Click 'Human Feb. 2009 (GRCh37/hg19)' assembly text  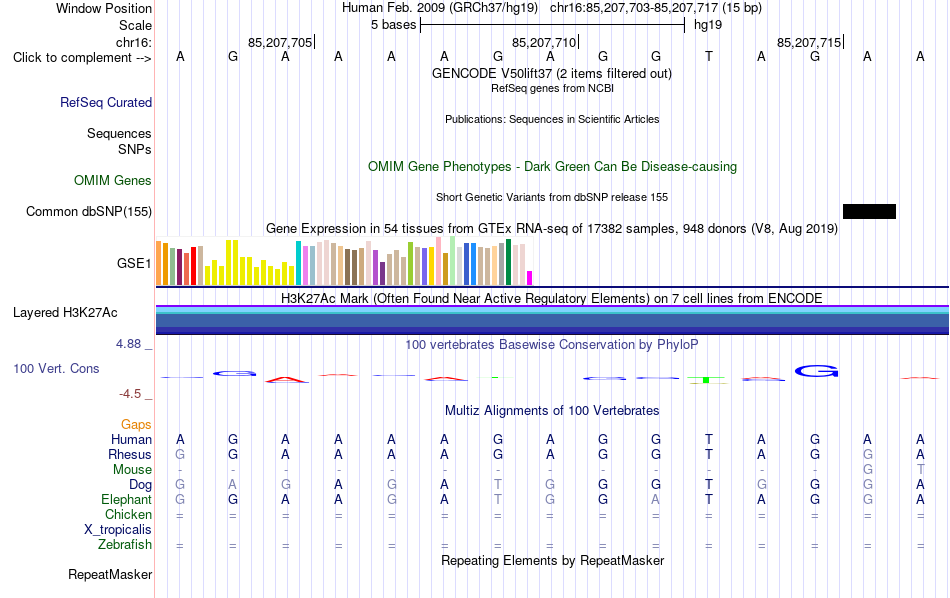coord(440,8)
